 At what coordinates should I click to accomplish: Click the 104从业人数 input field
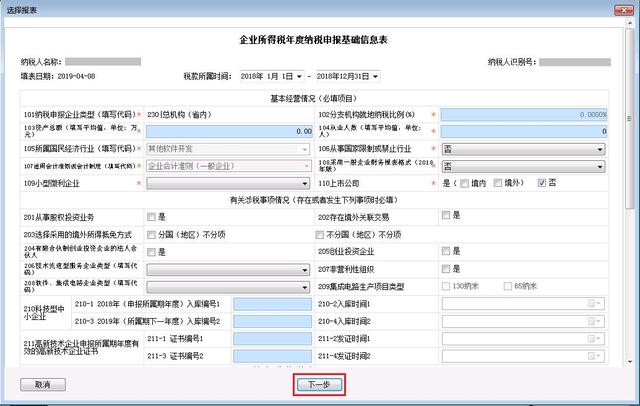(x=524, y=131)
